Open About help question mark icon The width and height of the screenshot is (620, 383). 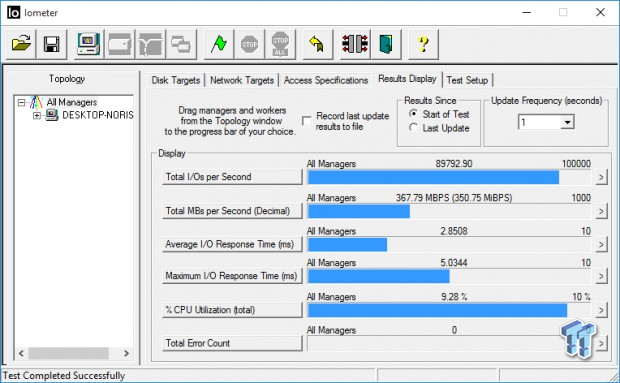coord(423,44)
